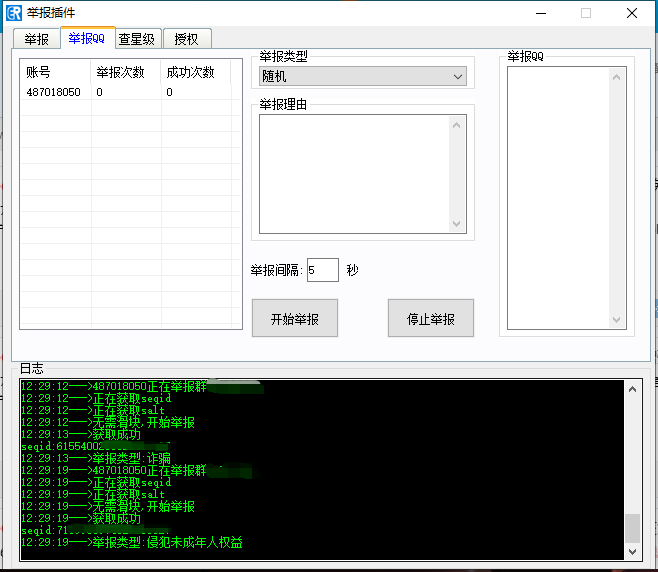Click the 12:29:19 正在获取salt log line
This screenshot has height=572, width=658.
93,494
